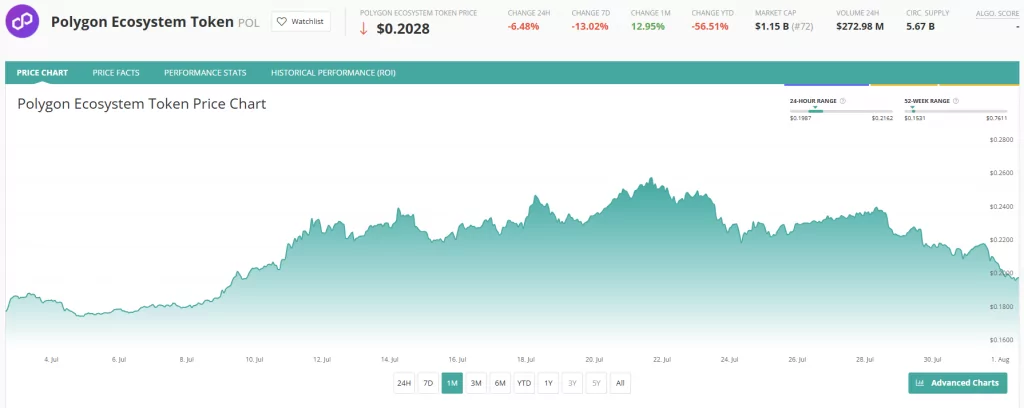Click the 52-week range help icon
This screenshot has height=408, width=1024.
[x=958, y=101]
